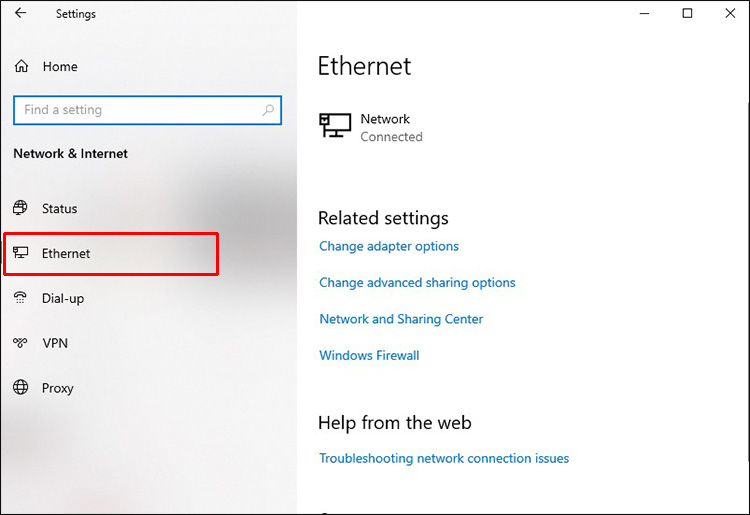Click the Ethernet monitor icon in sidebar
The height and width of the screenshot is (515, 750).
[x=21, y=253]
